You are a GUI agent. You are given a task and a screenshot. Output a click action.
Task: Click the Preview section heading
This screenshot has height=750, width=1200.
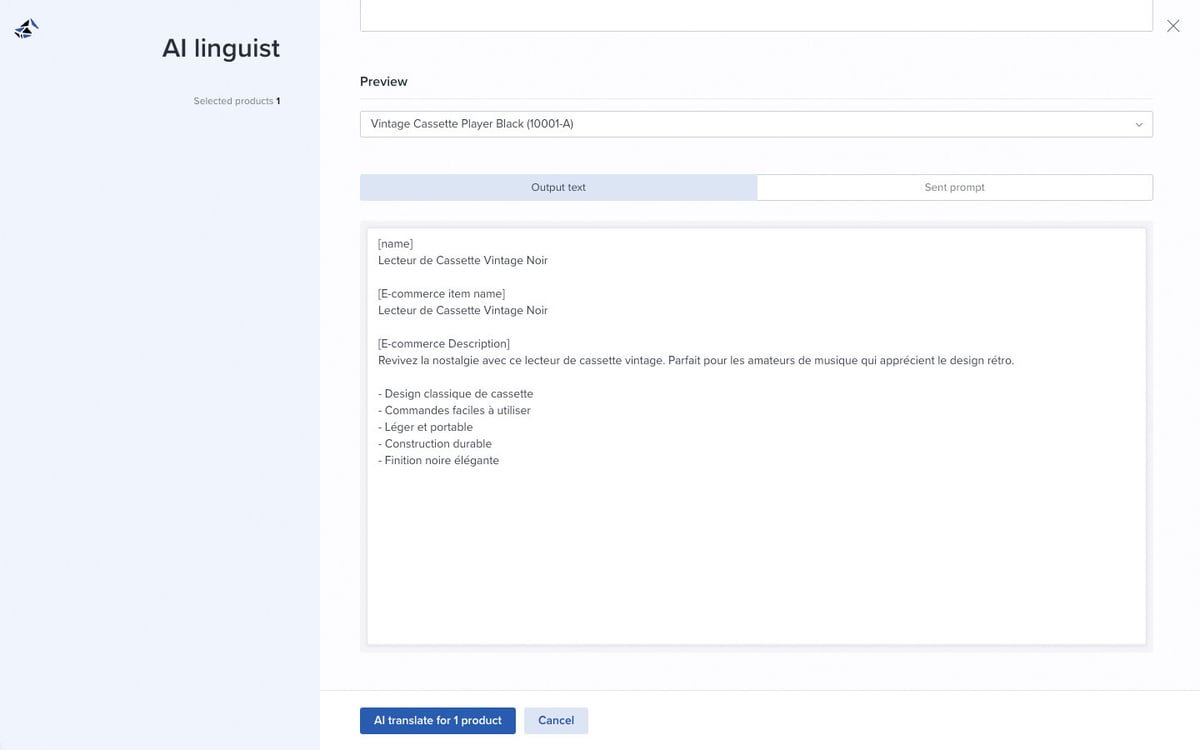click(x=384, y=81)
